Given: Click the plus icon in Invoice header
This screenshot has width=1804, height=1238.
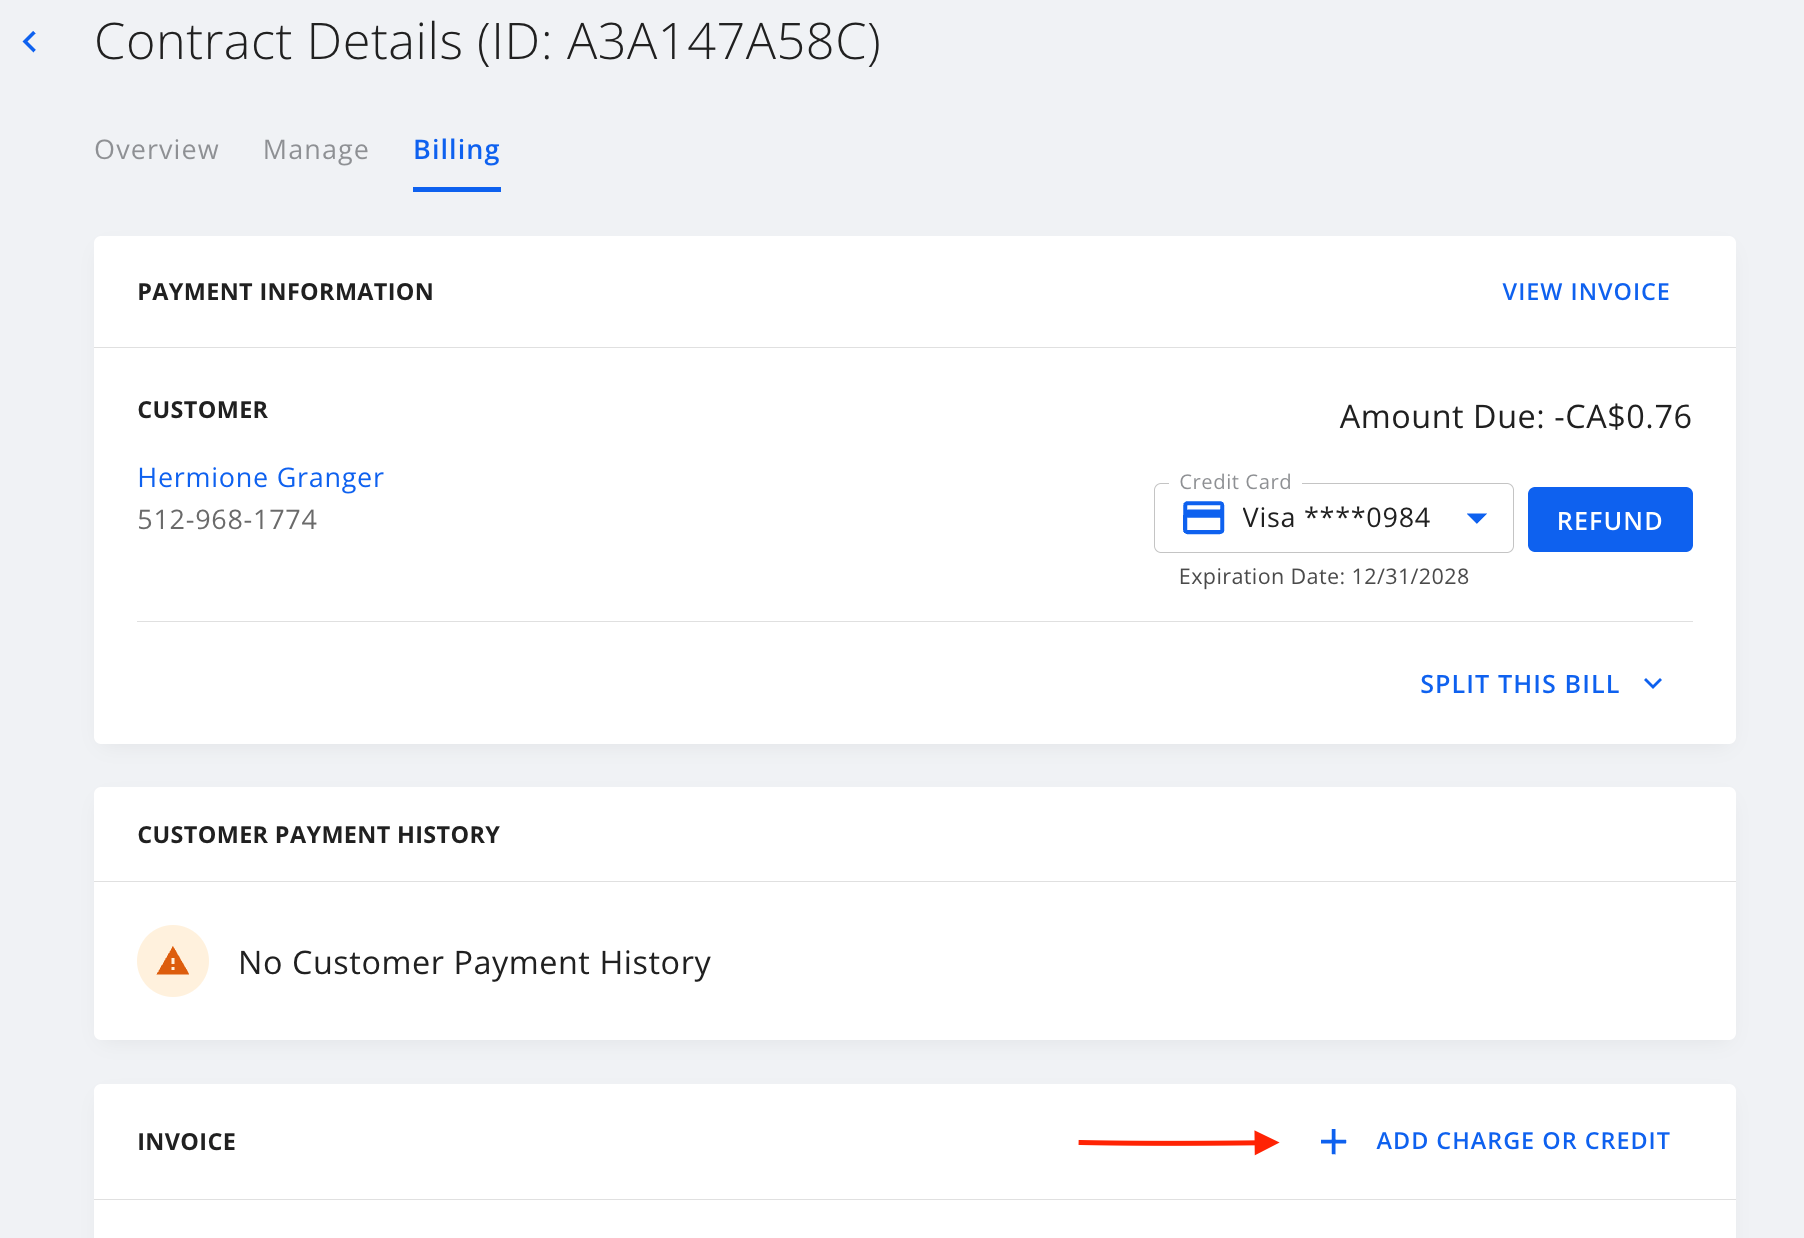Looking at the screenshot, I should click(x=1333, y=1142).
